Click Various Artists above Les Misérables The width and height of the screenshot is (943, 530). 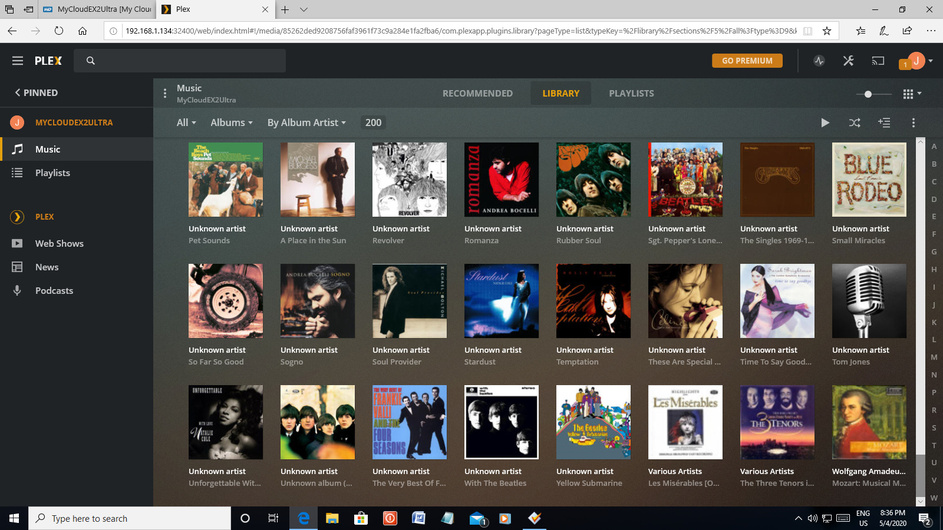[x=675, y=472]
